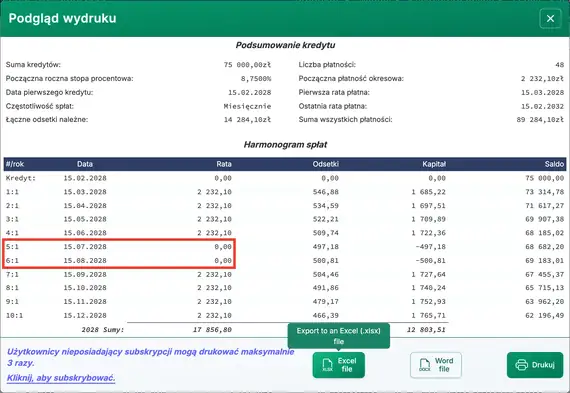Screen dimensions: 570x393
Task: Click interest 491,86 in row 8:1
Action: 326,288
